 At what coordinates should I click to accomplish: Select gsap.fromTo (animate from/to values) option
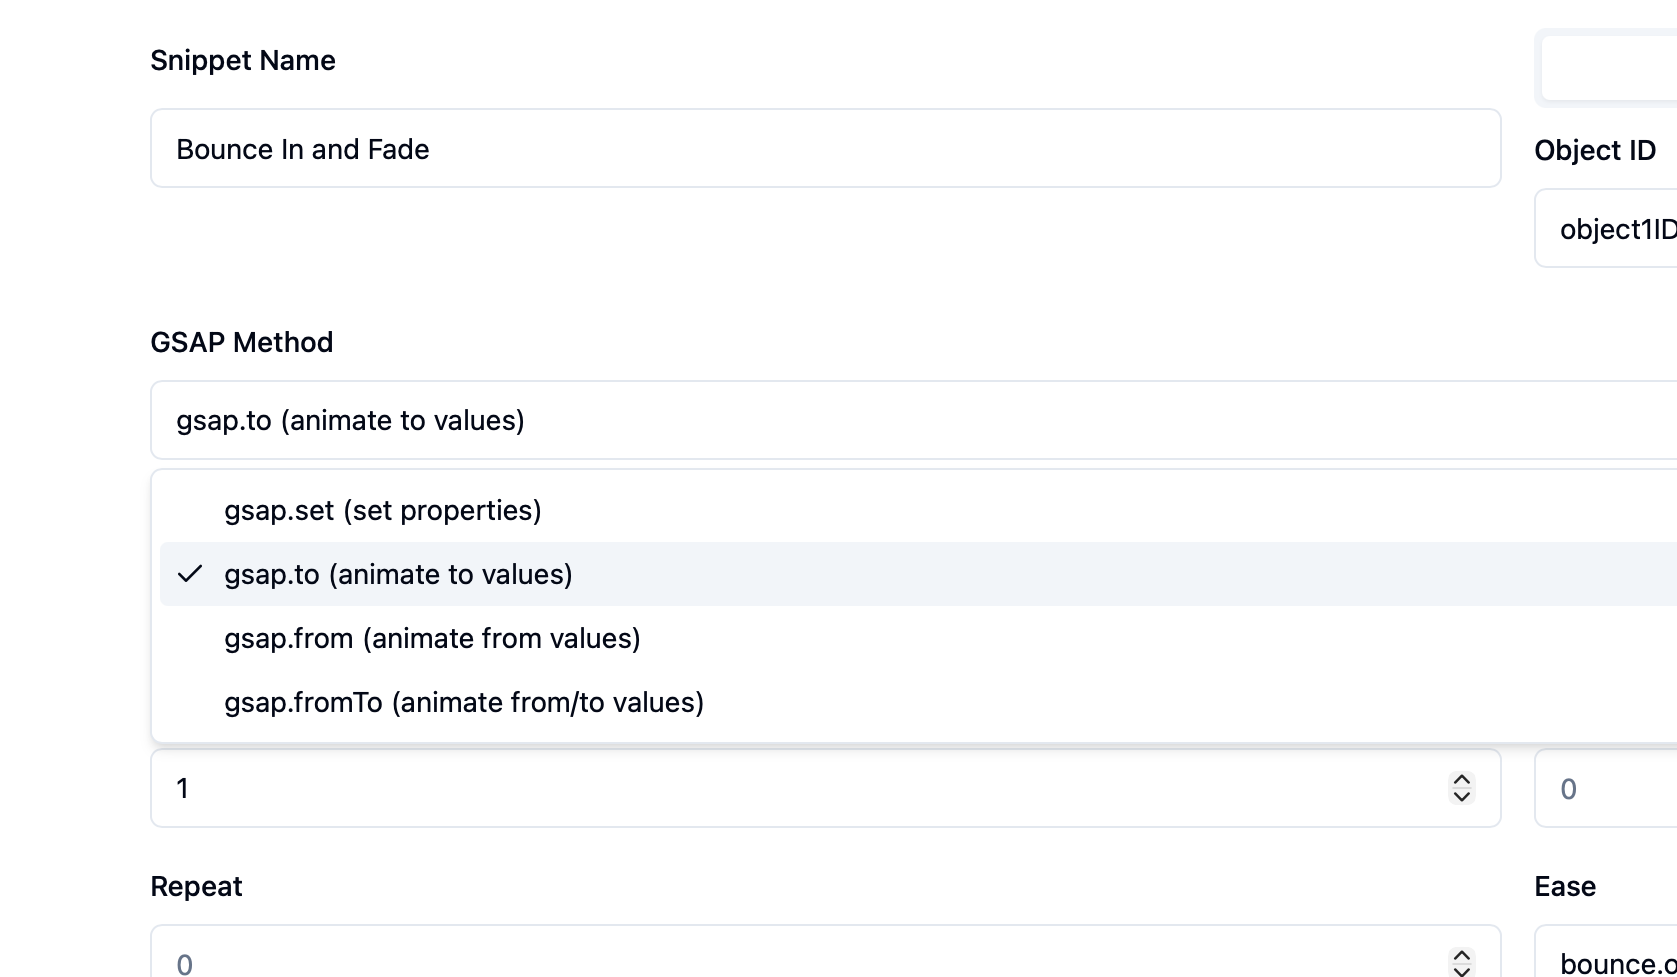(x=464, y=702)
